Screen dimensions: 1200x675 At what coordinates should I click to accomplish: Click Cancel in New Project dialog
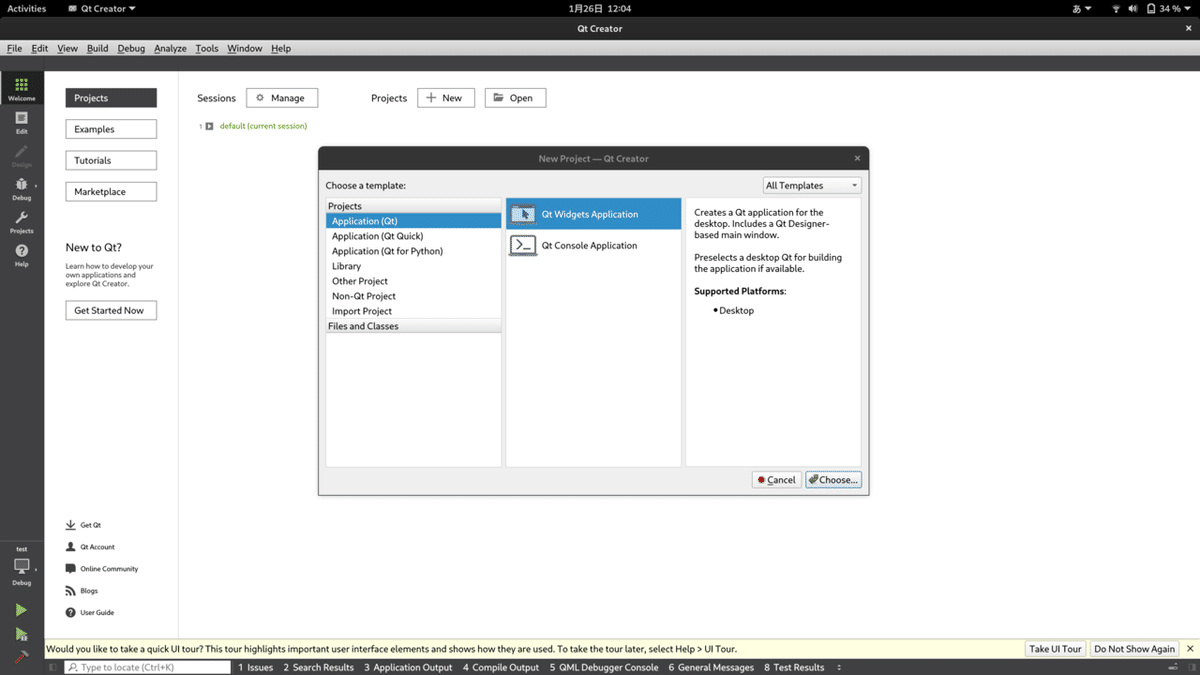[x=777, y=480]
